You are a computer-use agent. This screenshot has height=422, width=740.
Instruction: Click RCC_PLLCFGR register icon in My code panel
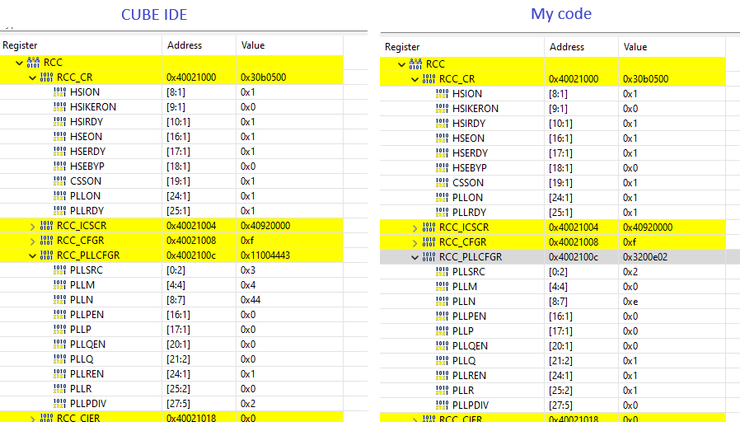click(x=429, y=257)
